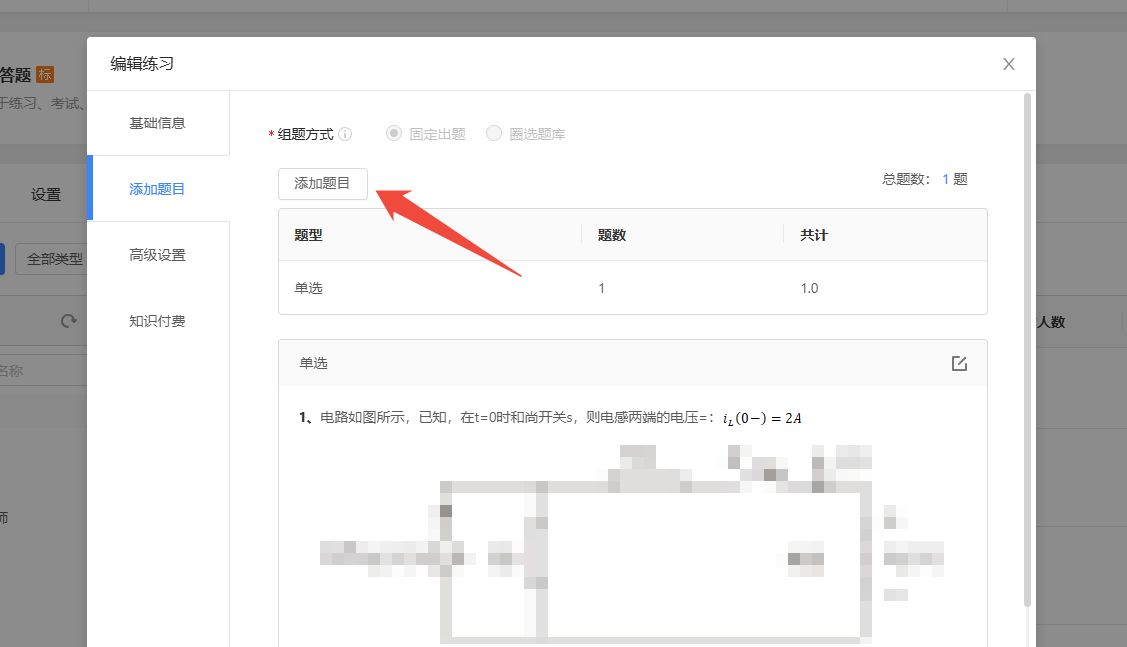Close the 编辑练习 dialog with X
Viewport: 1127px width, 647px height.
pos(1008,64)
